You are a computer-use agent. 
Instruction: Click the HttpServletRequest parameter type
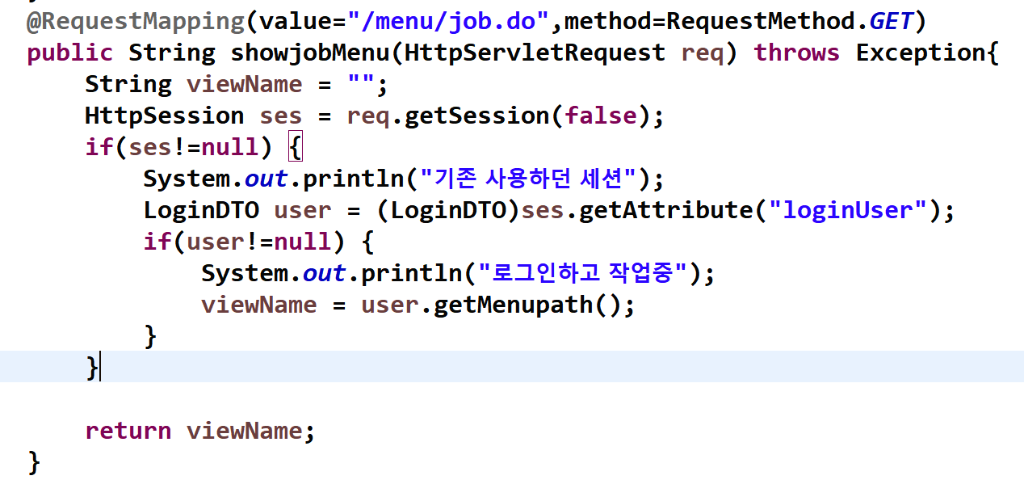(x=536, y=53)
